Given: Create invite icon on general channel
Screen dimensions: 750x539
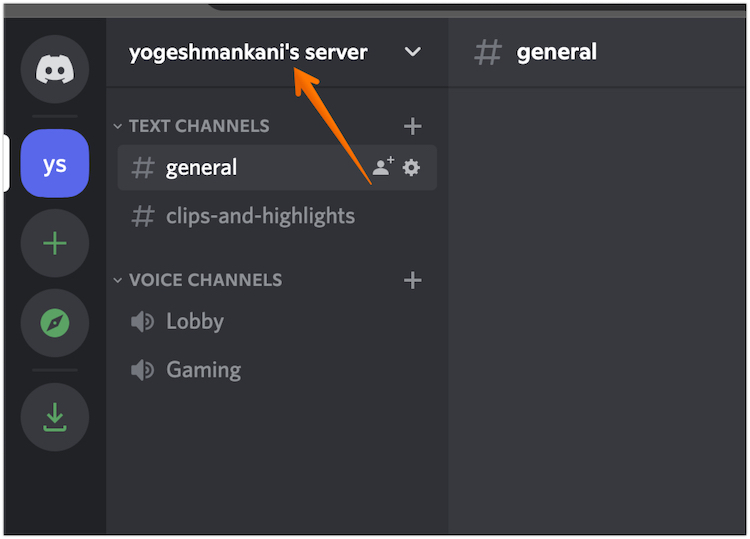Looking at the screenshot, I should pos(383,167).
